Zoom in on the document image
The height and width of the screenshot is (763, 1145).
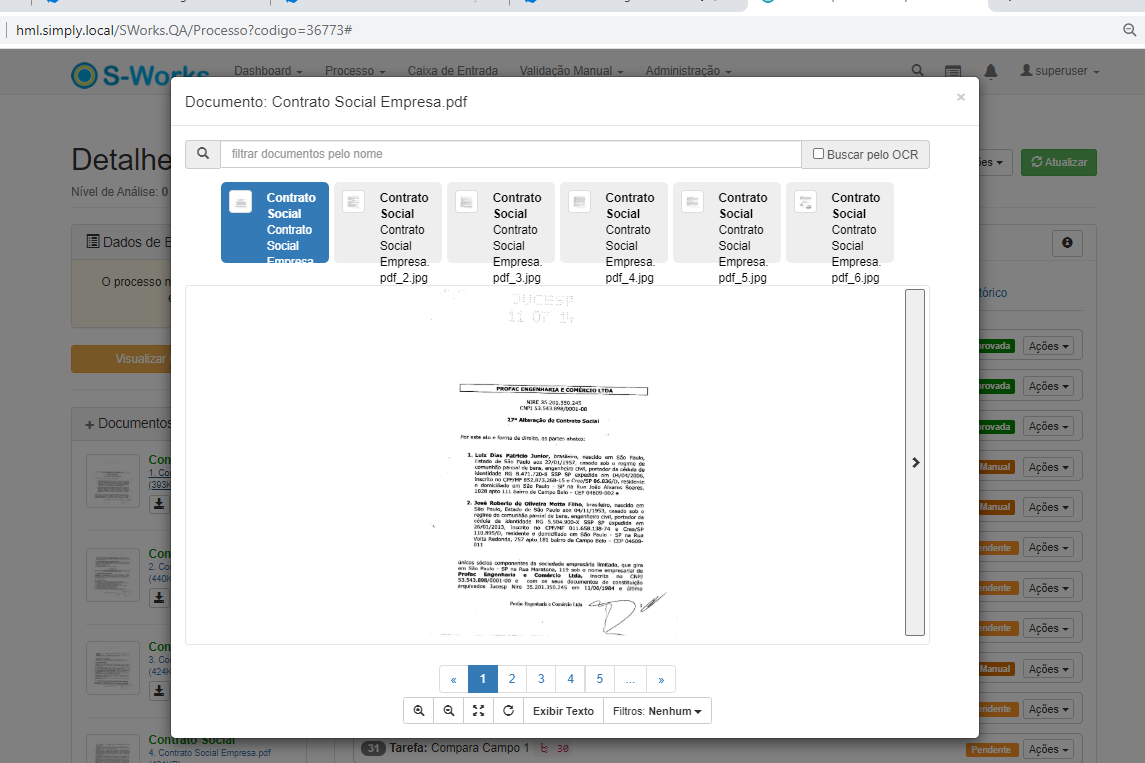(x=419, y=710)
